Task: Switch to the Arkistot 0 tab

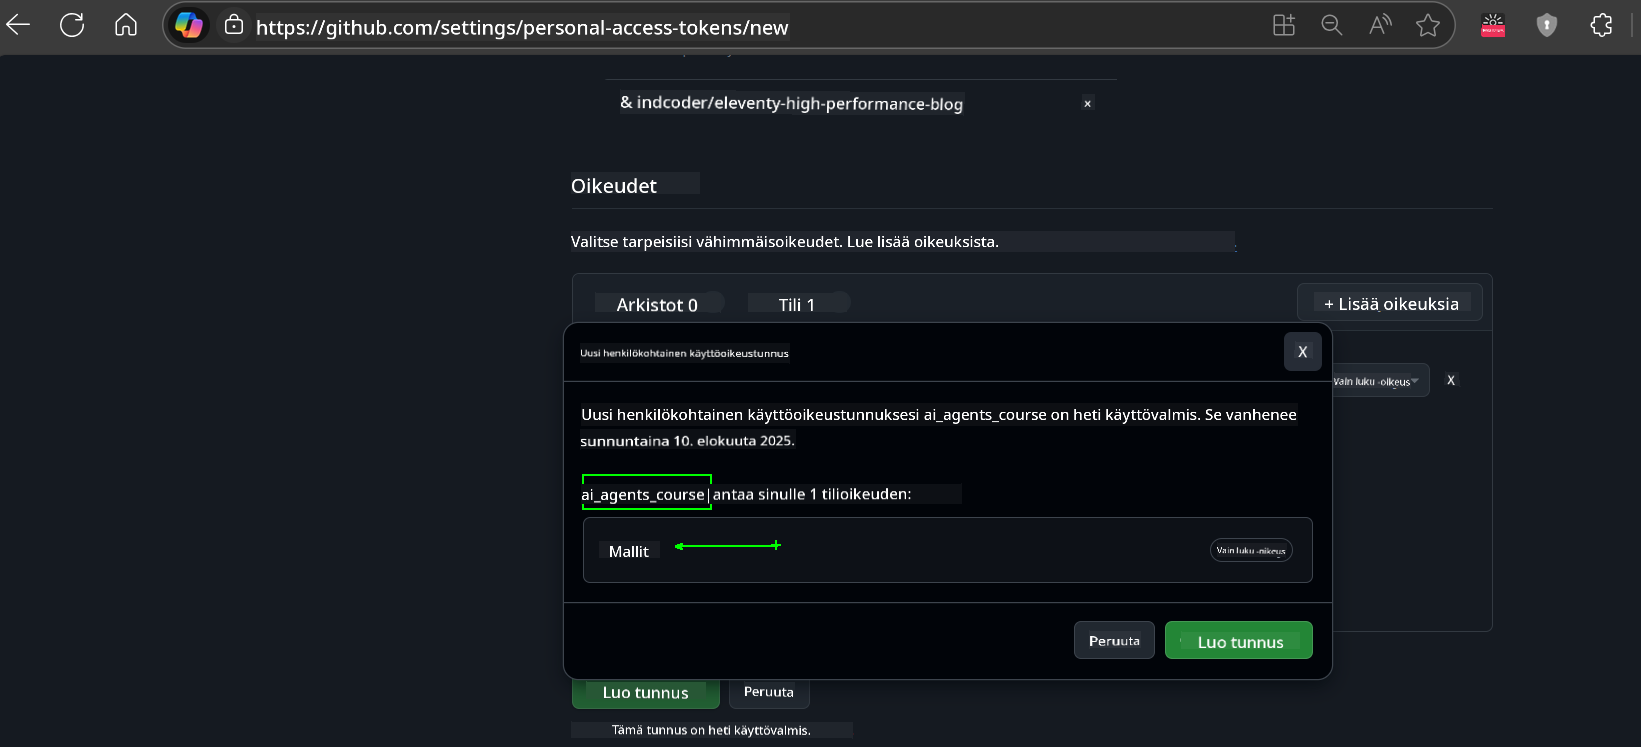Action: point(657,304)
